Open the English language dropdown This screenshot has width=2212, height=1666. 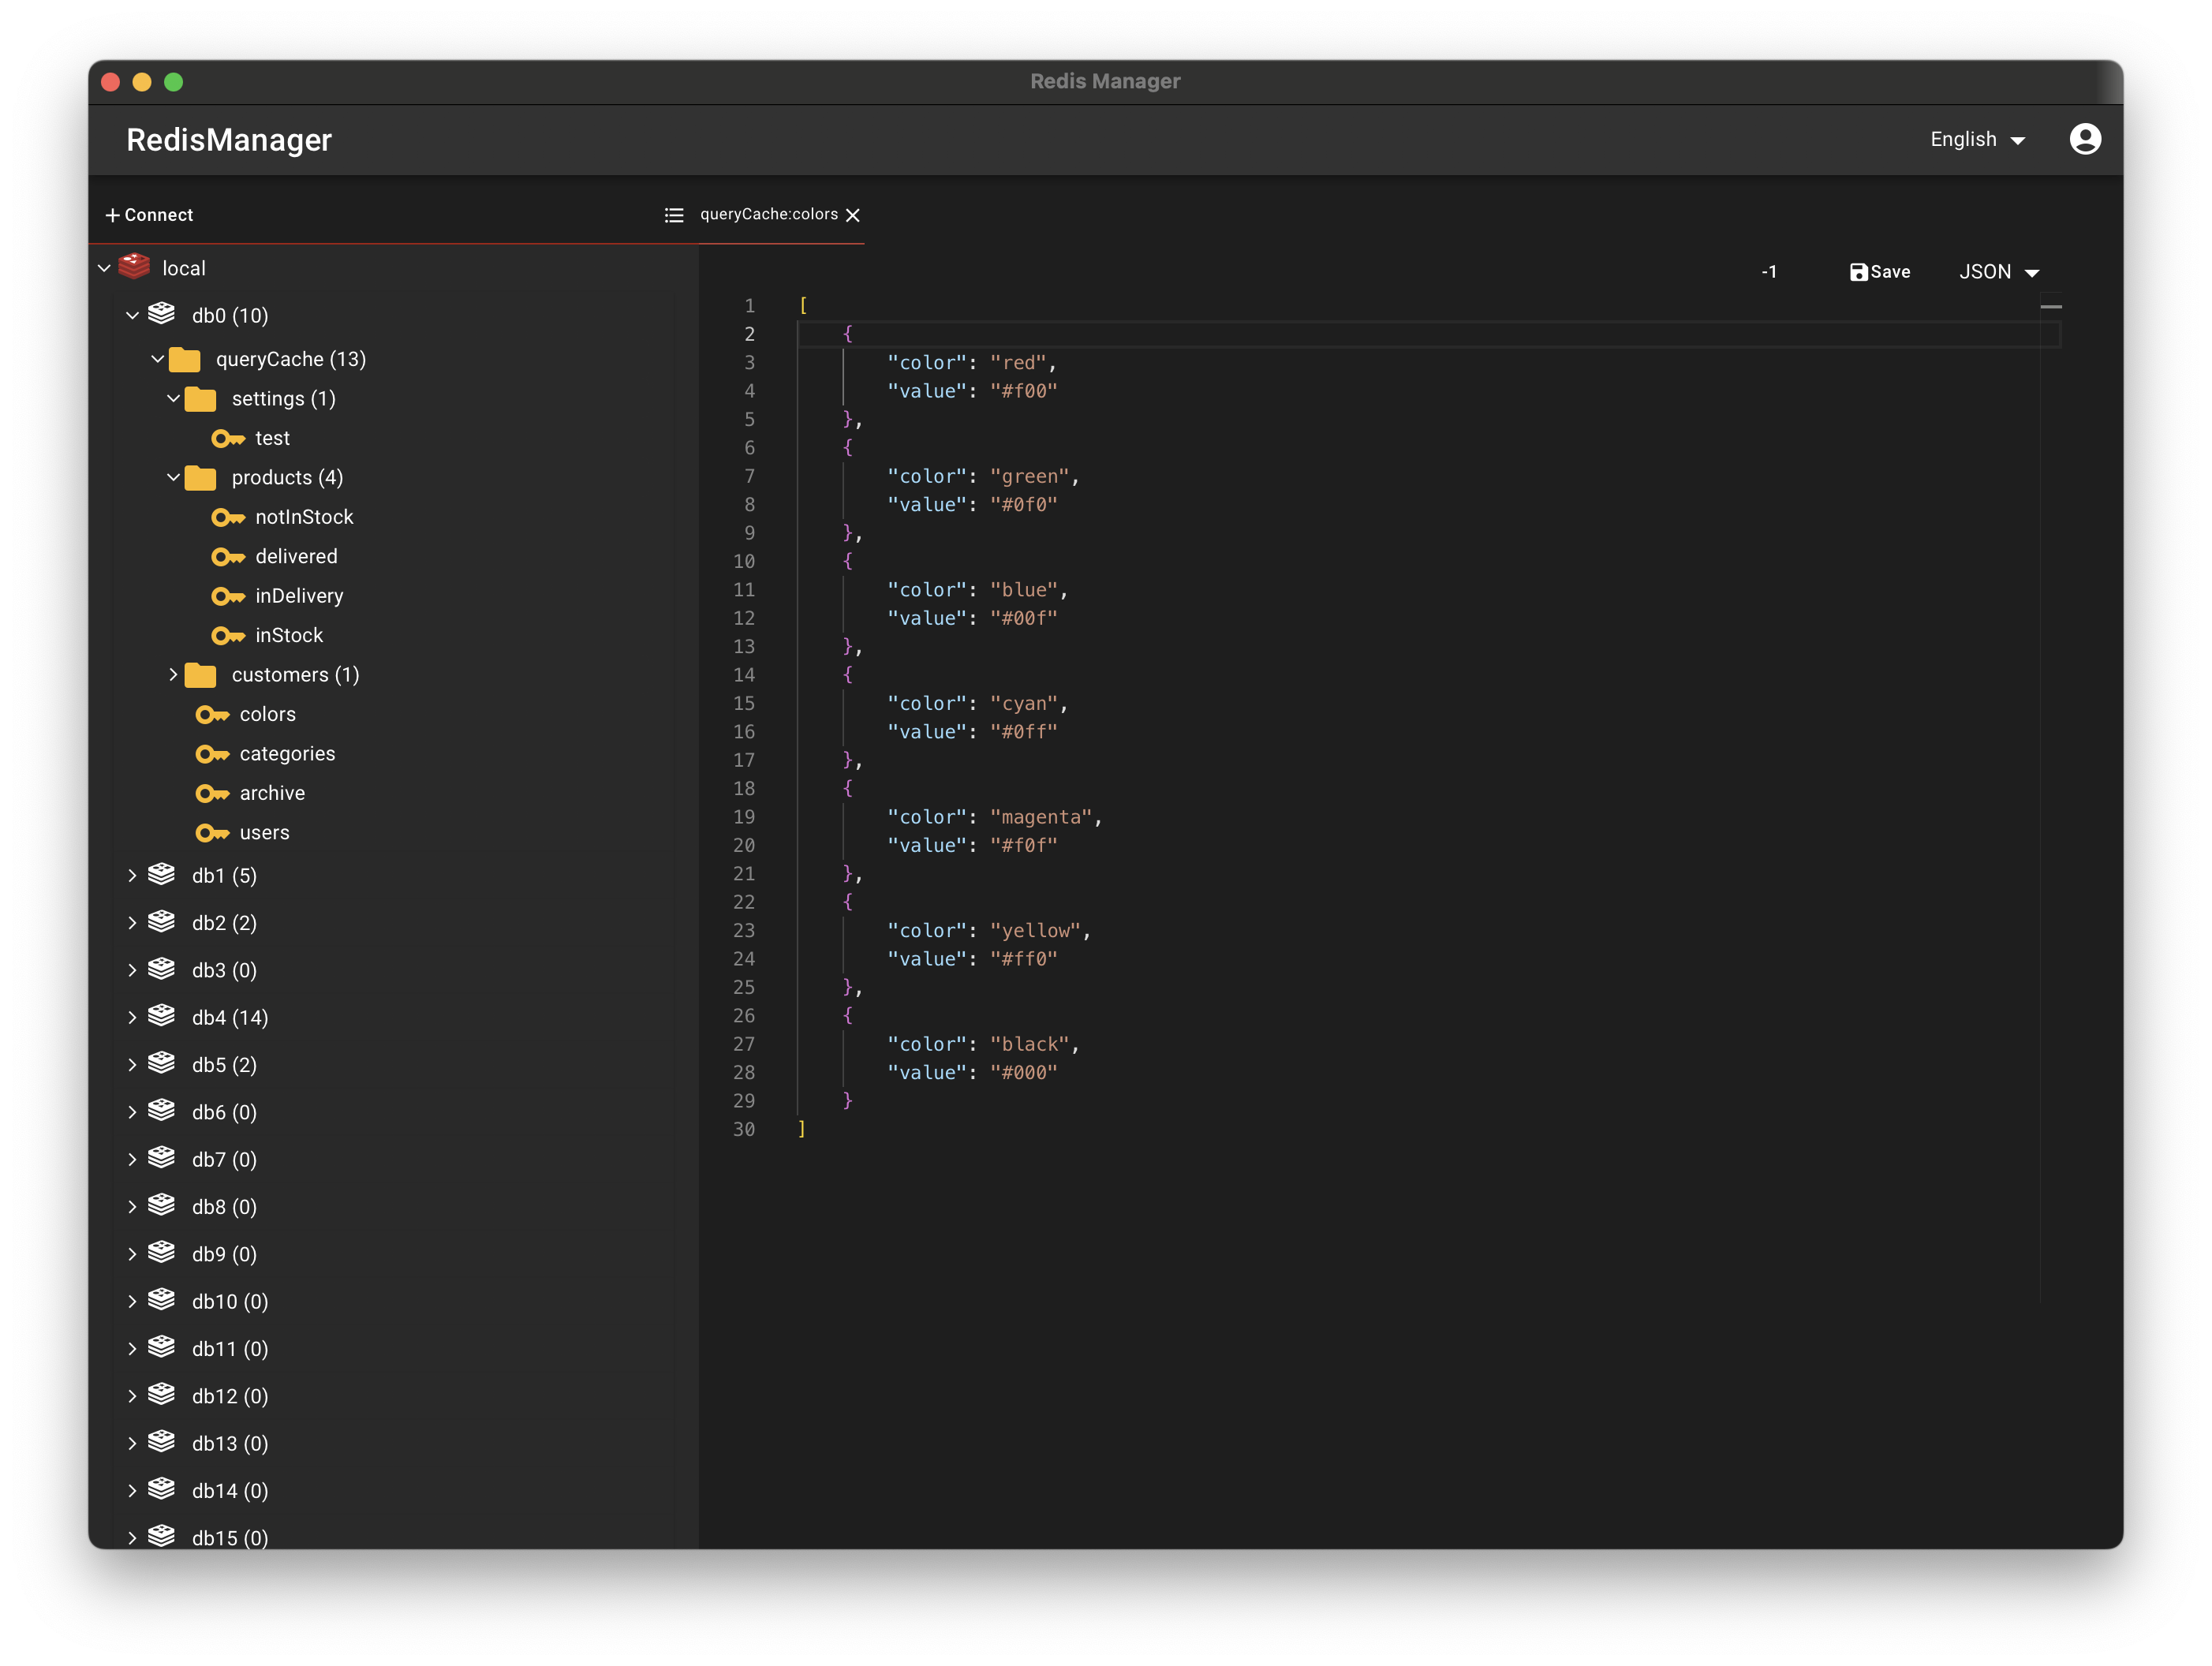(1978, 140)
